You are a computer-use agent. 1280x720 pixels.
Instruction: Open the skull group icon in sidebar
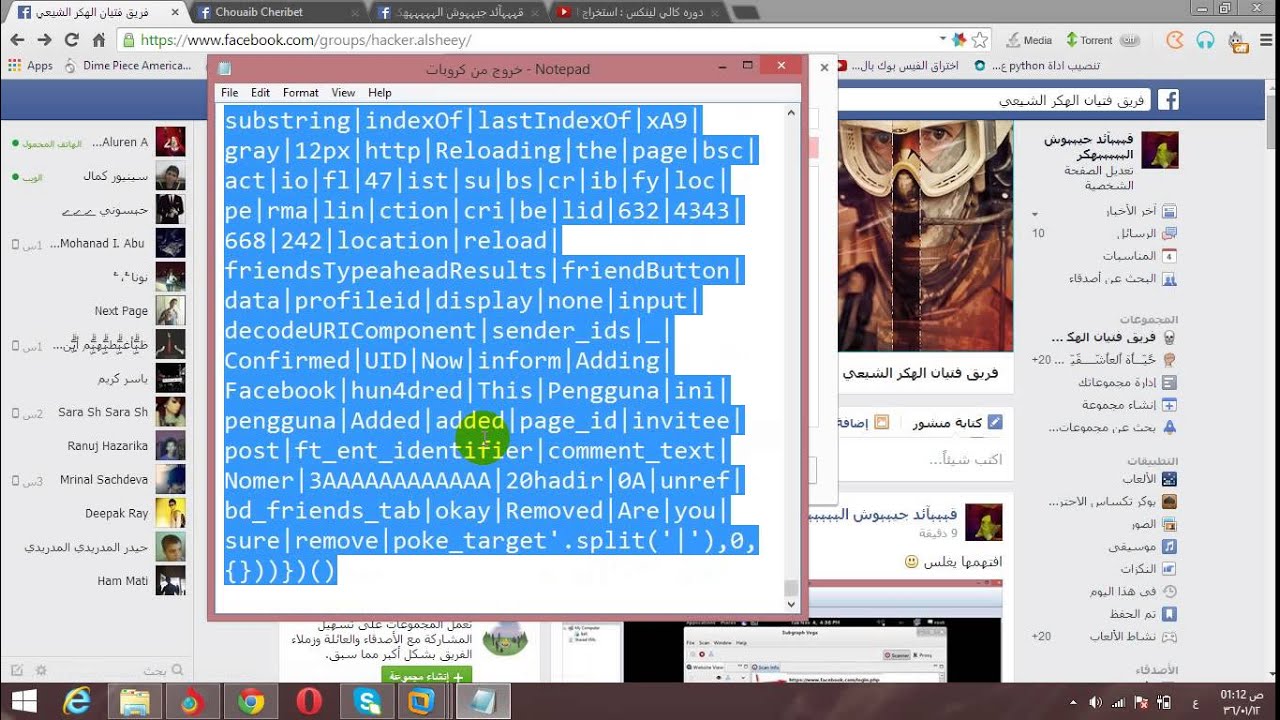[1169, 337]
